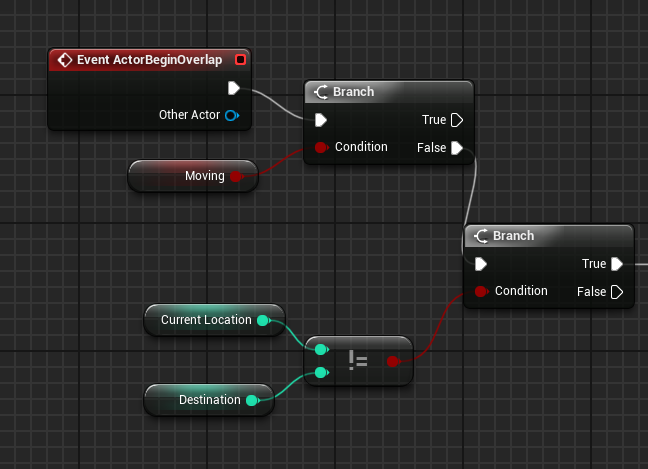Click False pin on Branch wired to Moving
The width and height of the screenshot is (648, 469).
click(457, 148)
